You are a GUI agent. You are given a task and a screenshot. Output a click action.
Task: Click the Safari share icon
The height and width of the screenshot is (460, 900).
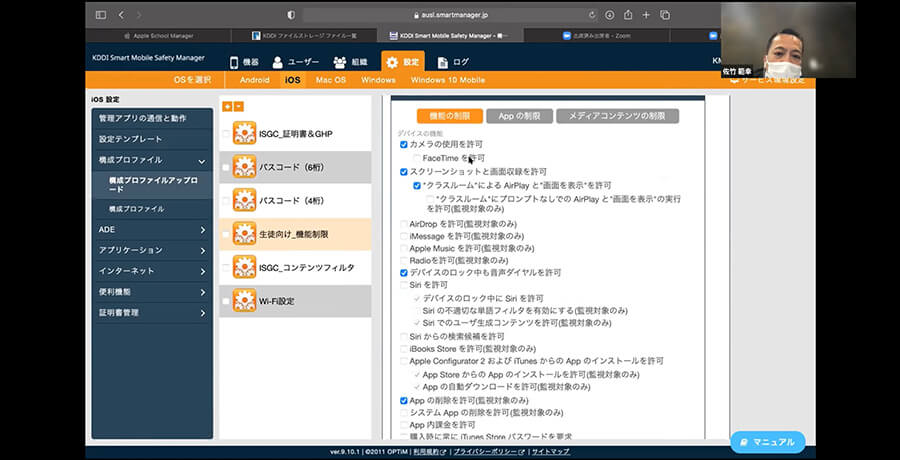[x=627, y=15]
